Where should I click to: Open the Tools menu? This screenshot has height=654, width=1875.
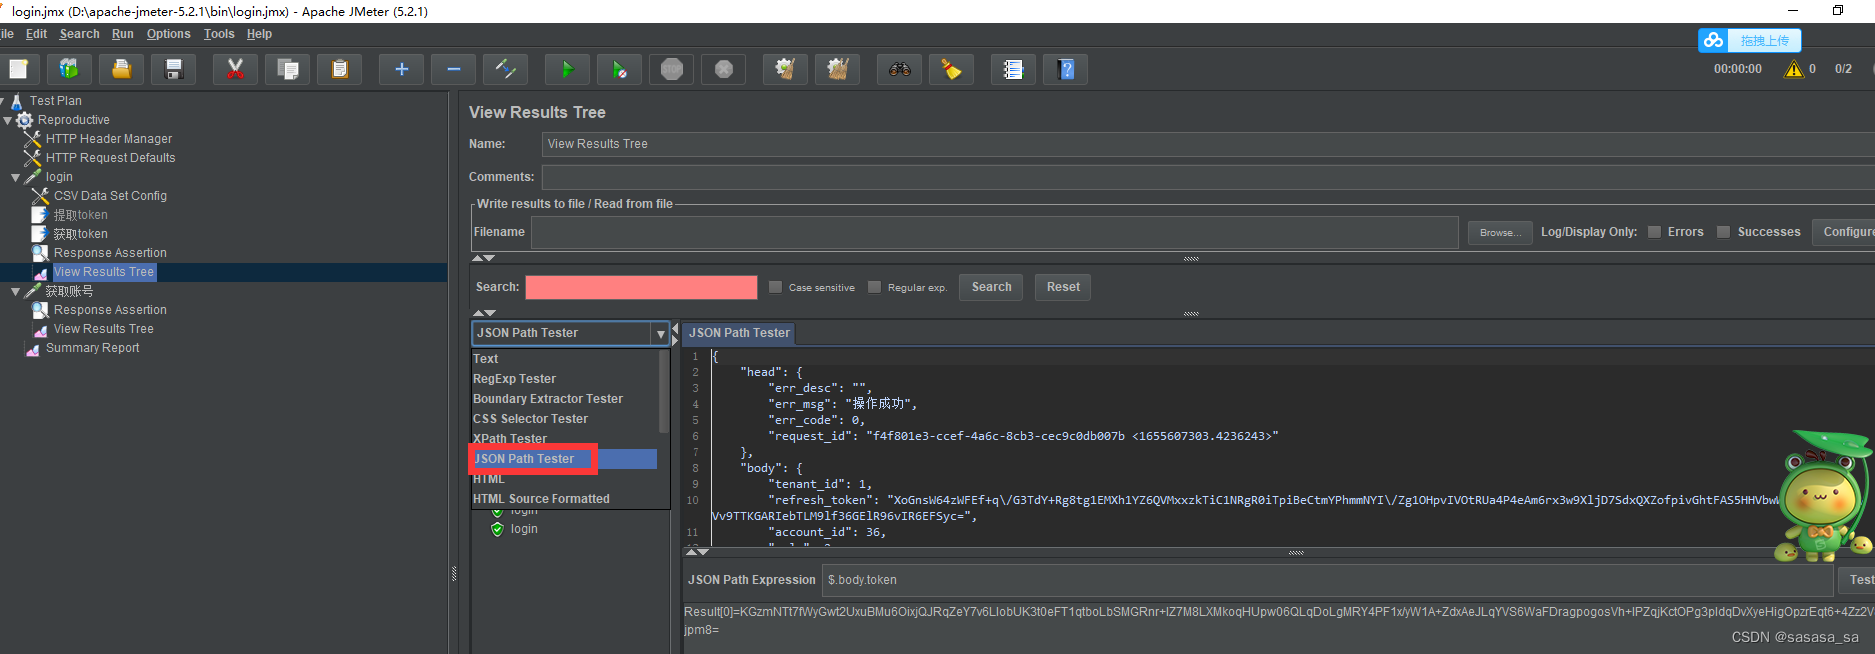pyautogui.click(x=219, y=34)
